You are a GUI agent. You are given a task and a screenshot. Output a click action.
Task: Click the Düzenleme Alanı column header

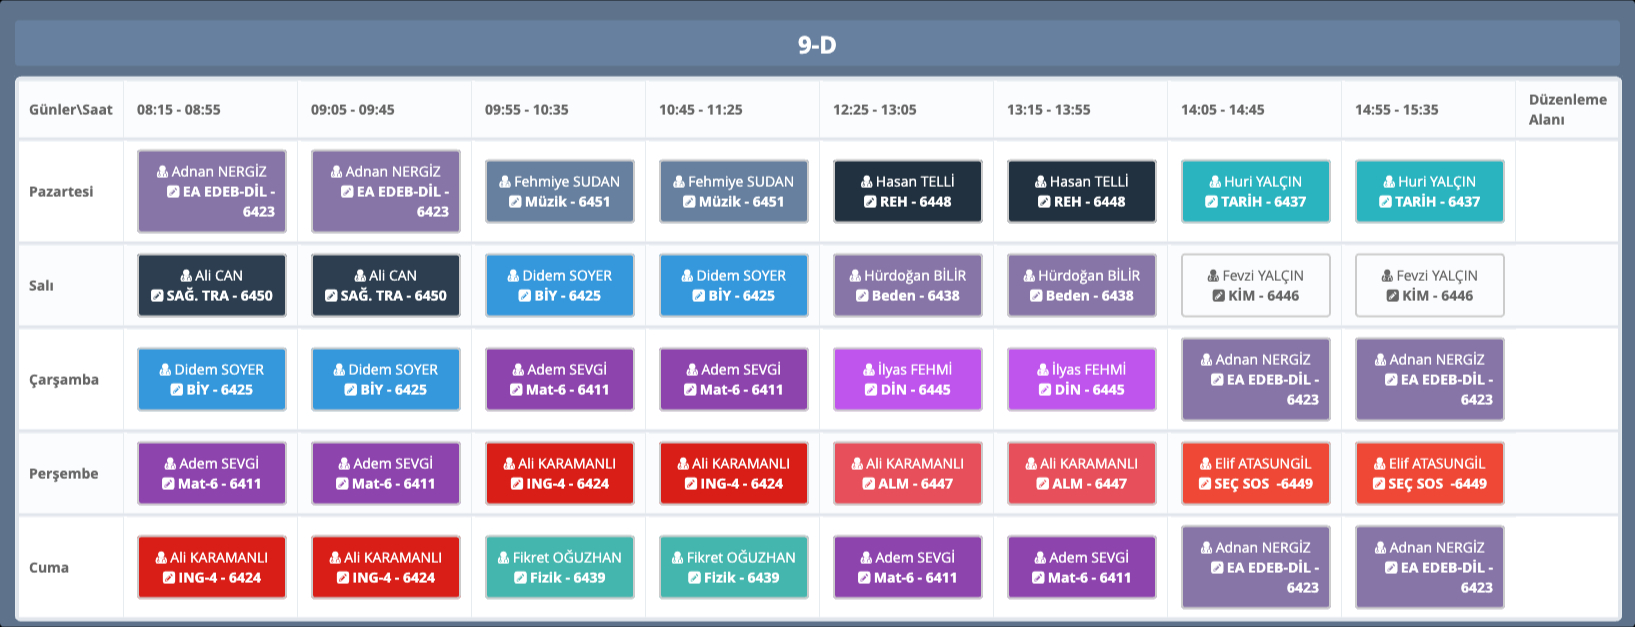coord(1567,109)
